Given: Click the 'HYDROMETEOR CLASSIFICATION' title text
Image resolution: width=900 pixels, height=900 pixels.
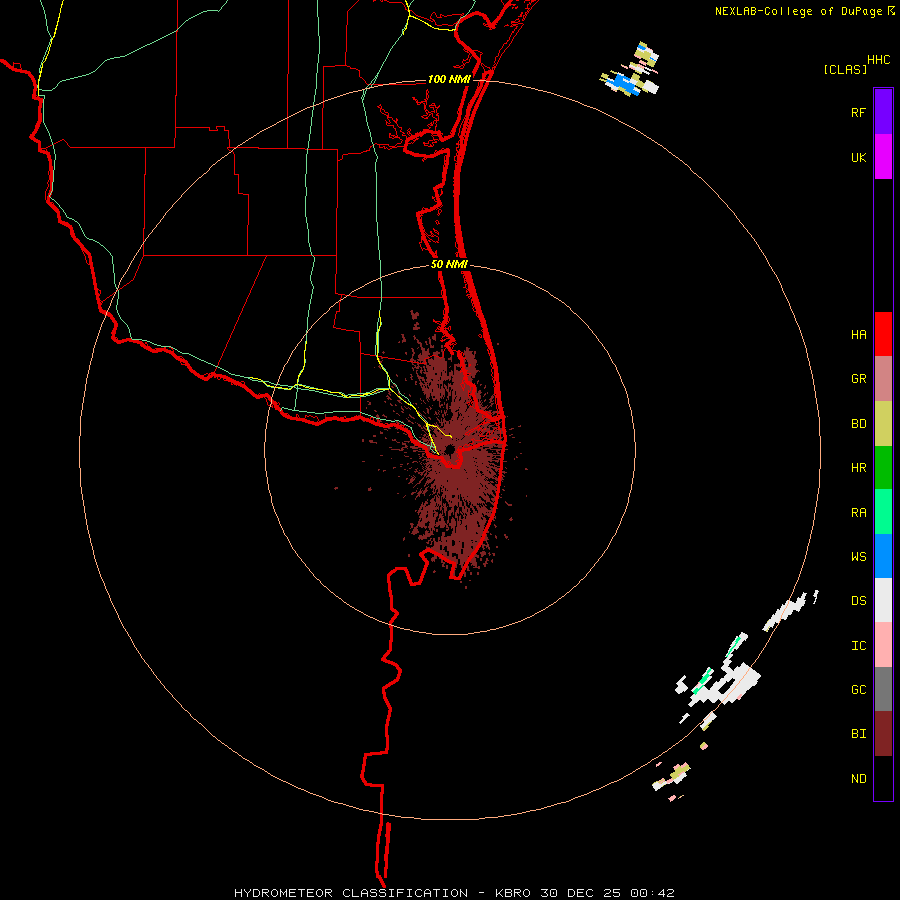Looking at the screenshot, I should [351, 893].
